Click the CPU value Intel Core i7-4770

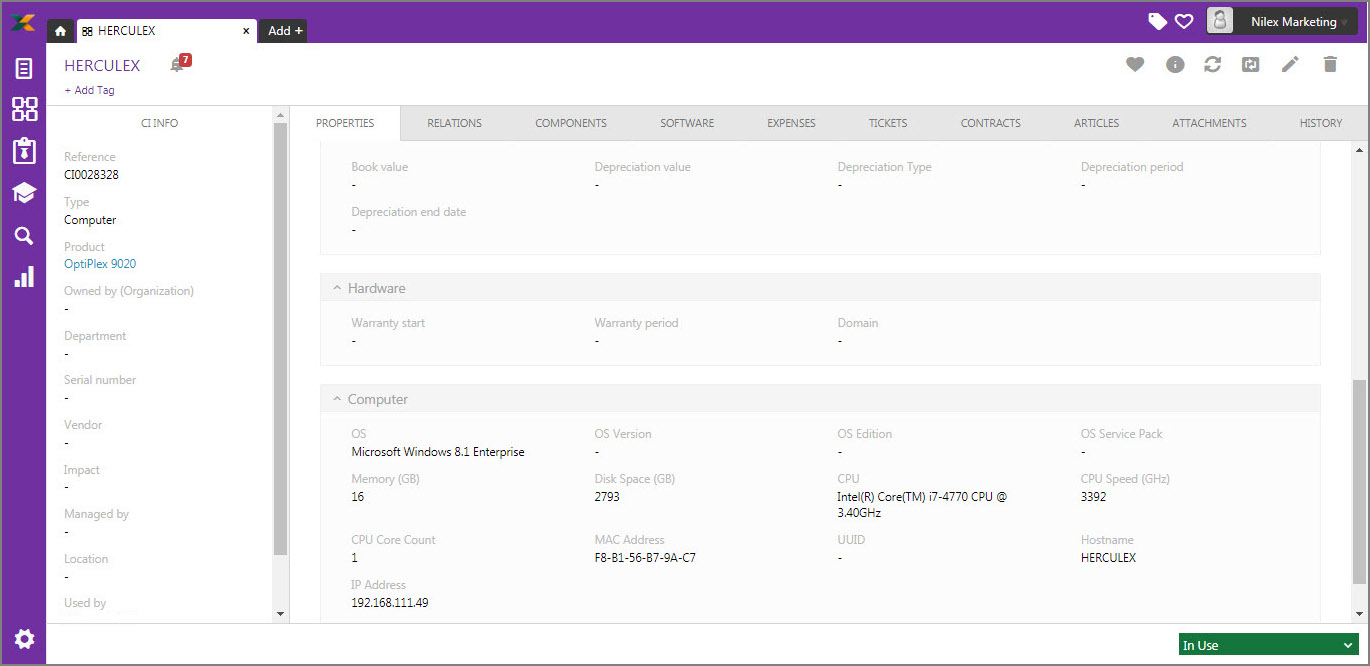[x=922, y=504]
